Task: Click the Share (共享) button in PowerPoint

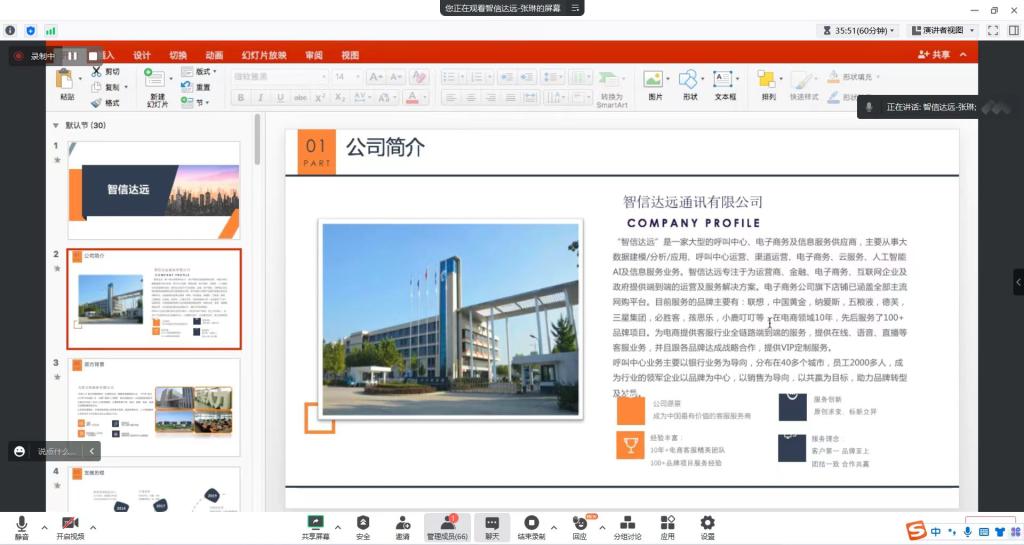Action: 934,55
